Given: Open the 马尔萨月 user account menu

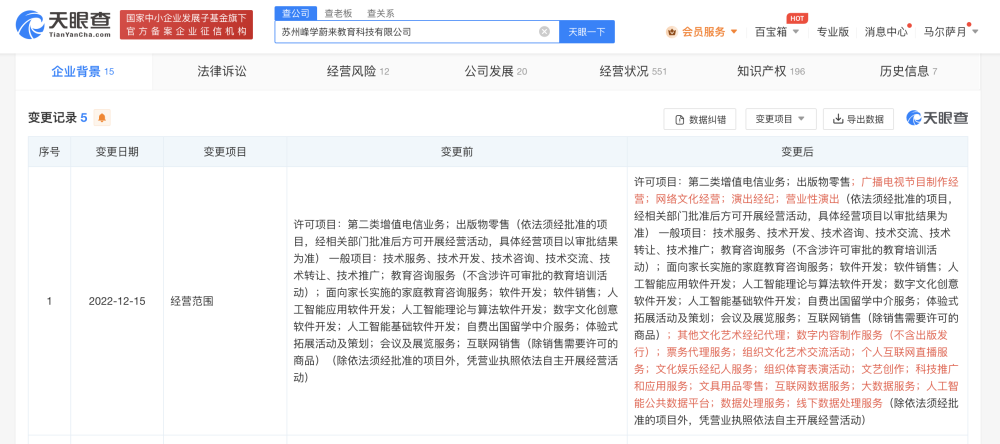Looking at the screenshot, I should coord(951,31).
